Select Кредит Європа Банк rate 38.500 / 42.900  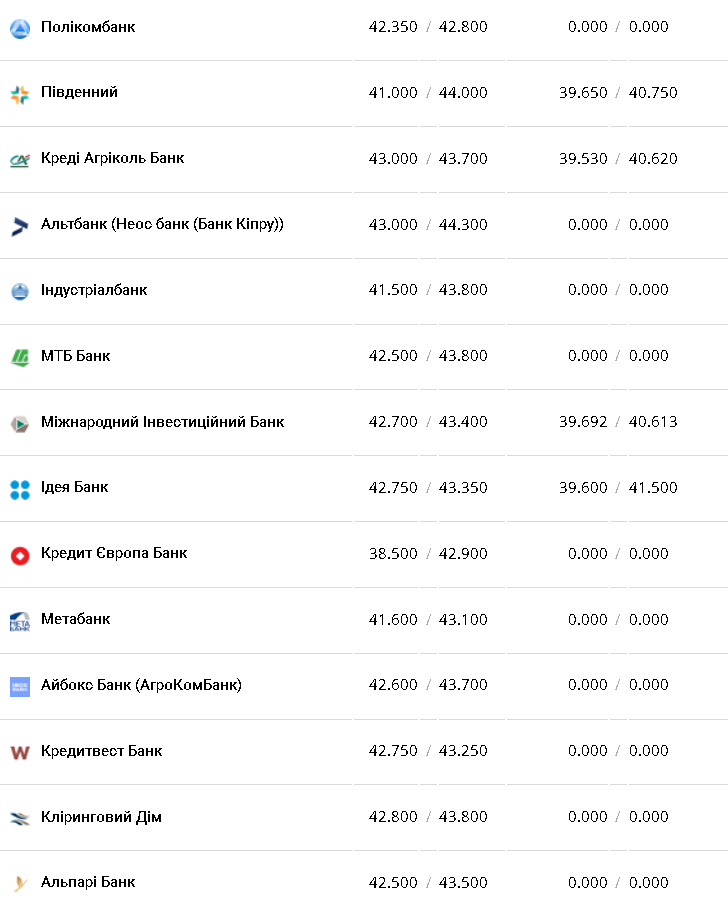click(x=428, y=554)
